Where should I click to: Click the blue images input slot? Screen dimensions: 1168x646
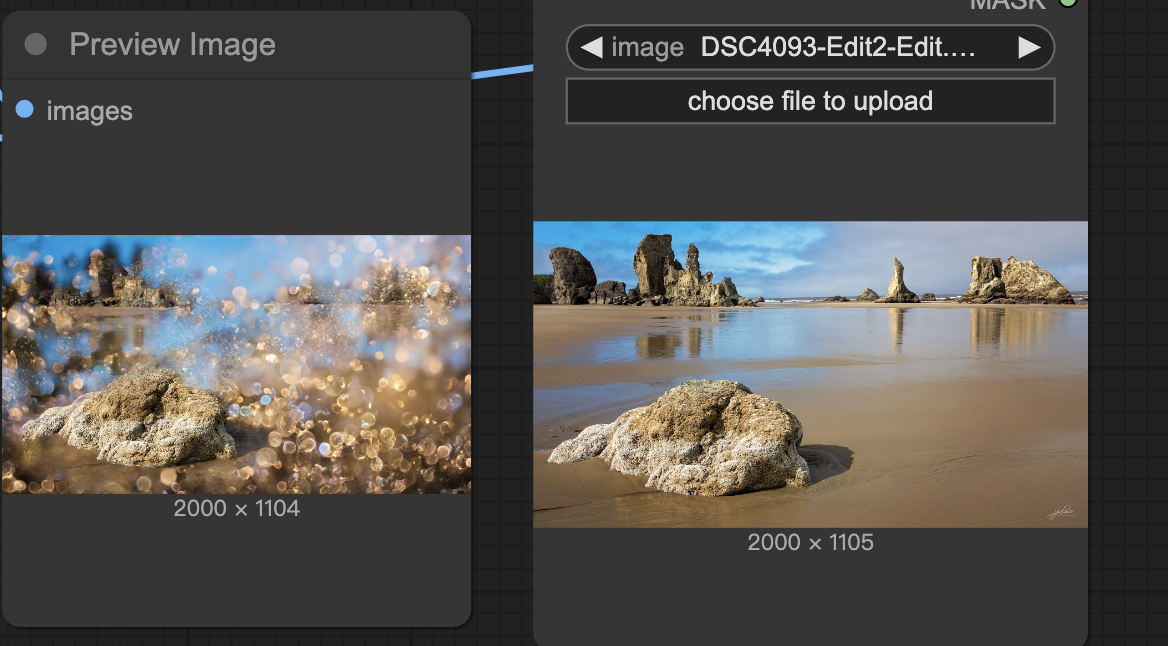[25, 109]
